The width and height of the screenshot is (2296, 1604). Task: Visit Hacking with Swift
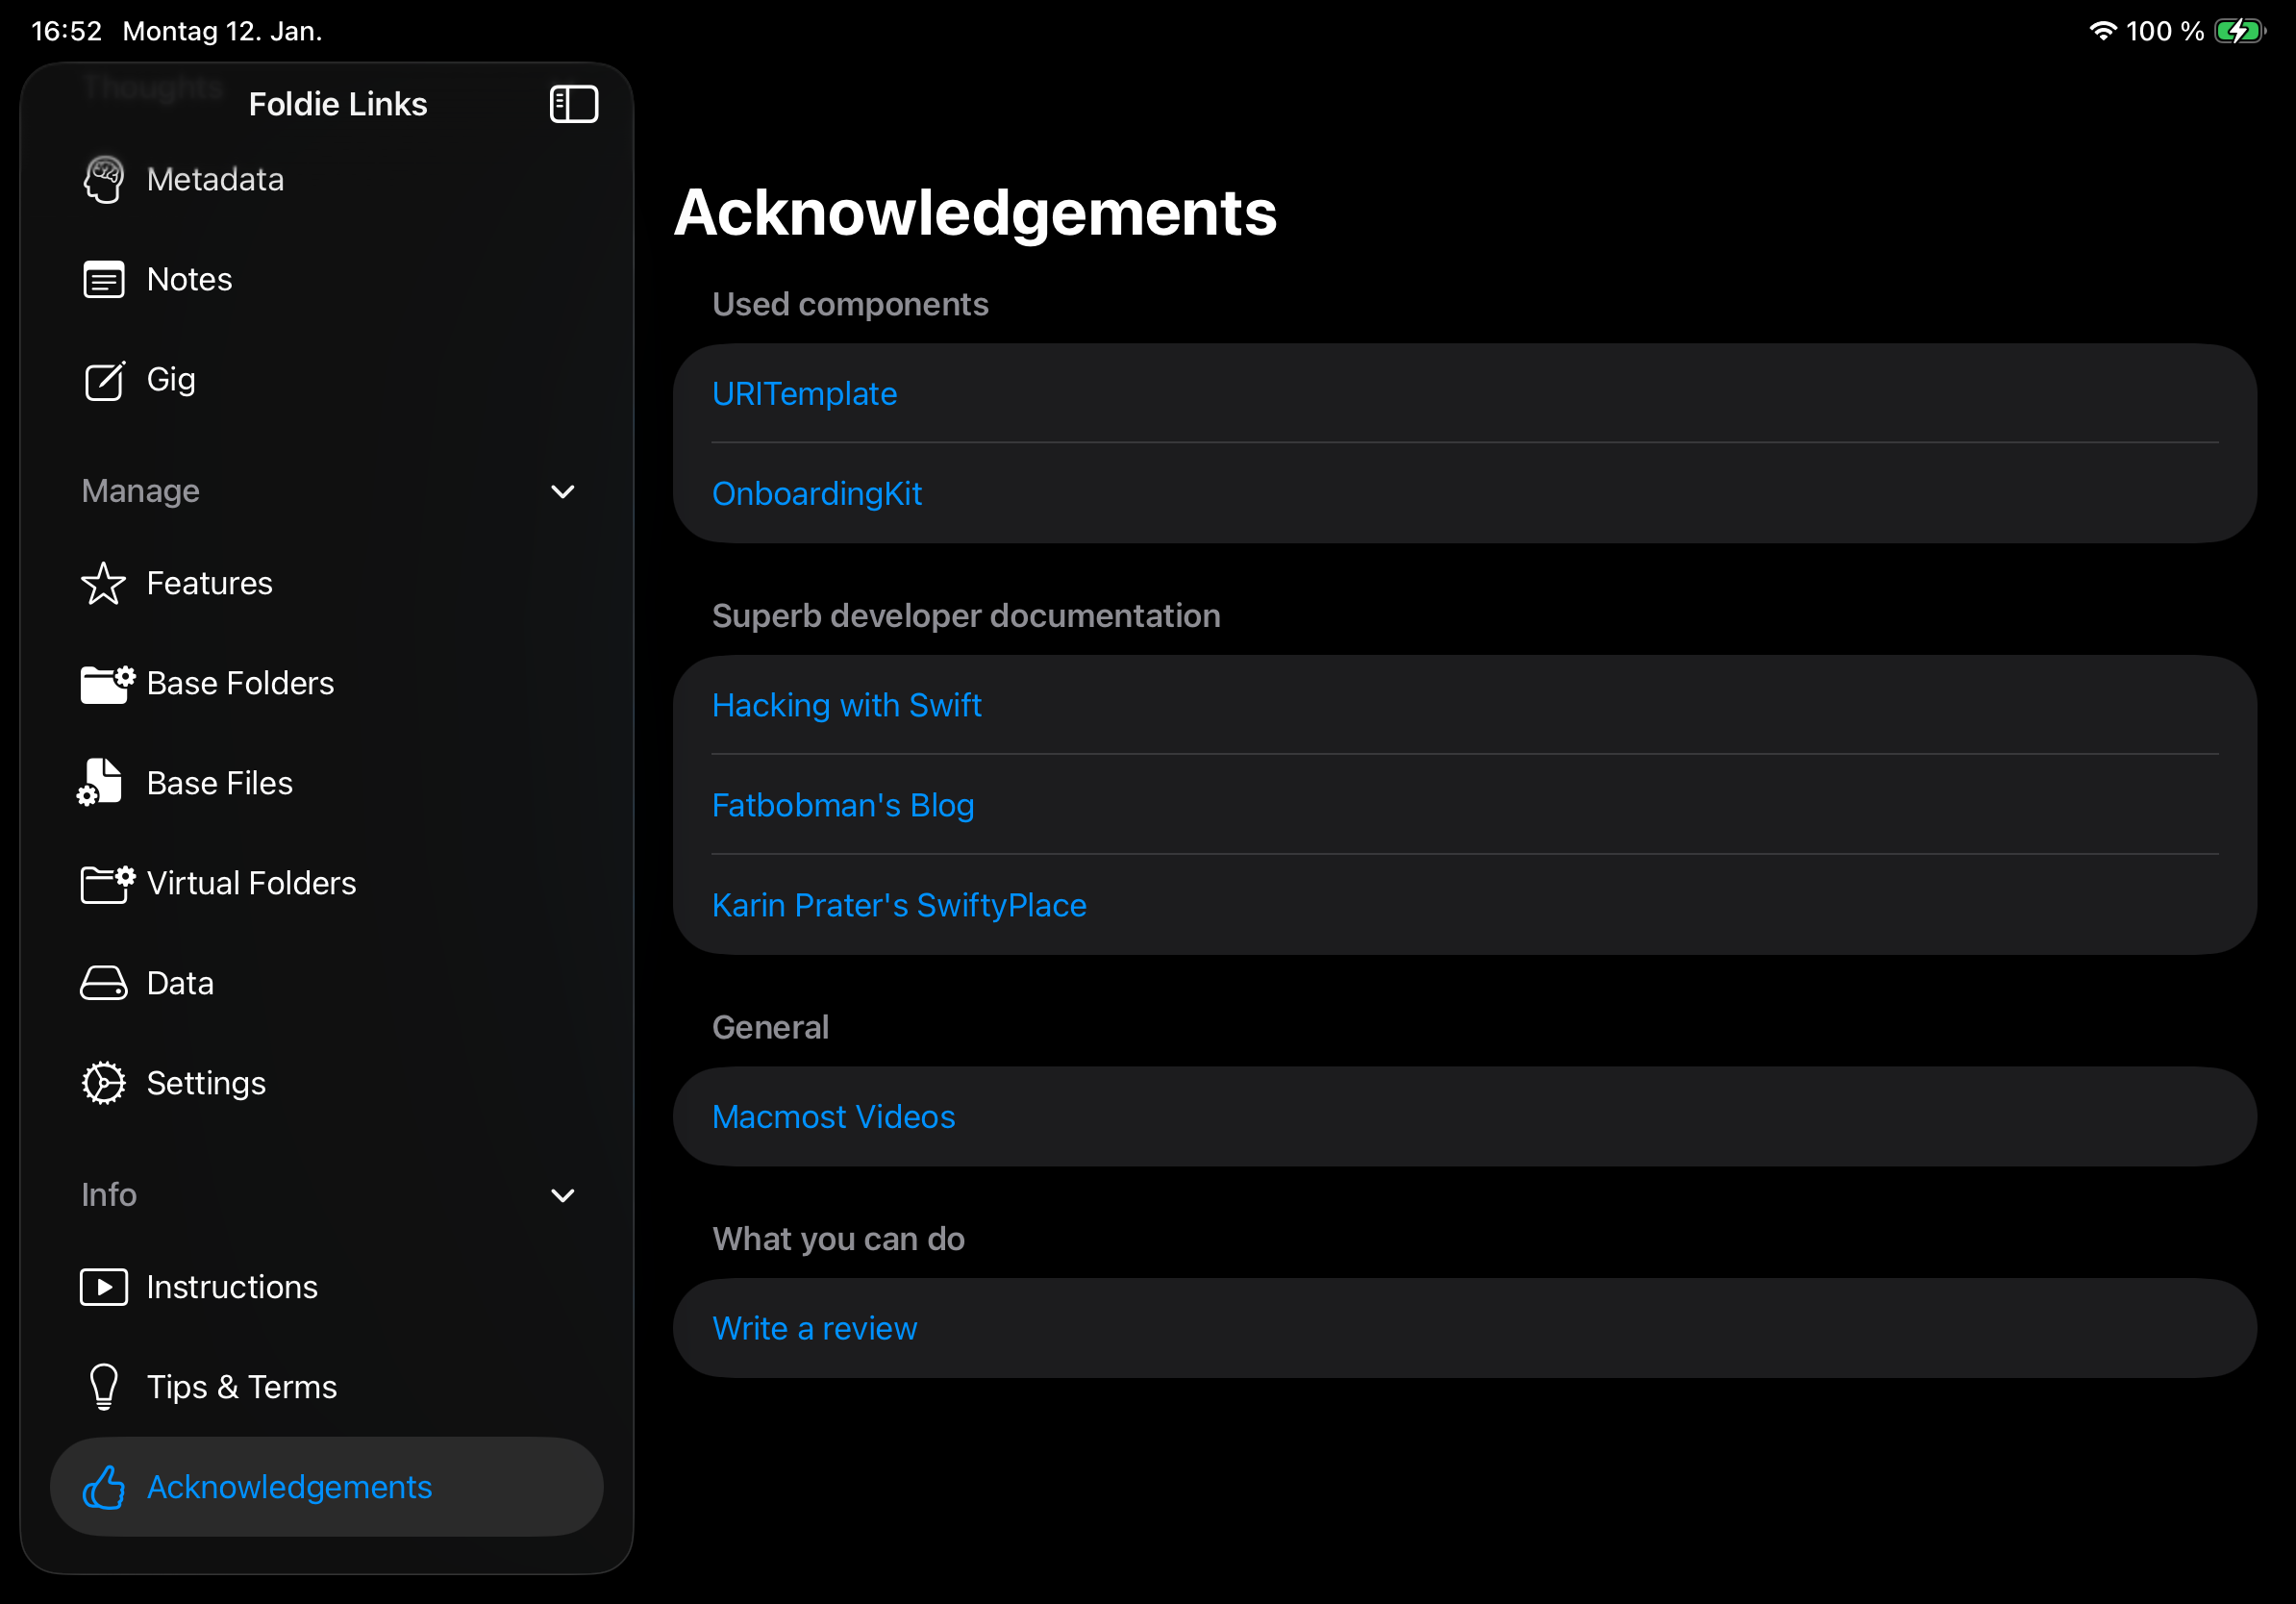tap(846, 704)
